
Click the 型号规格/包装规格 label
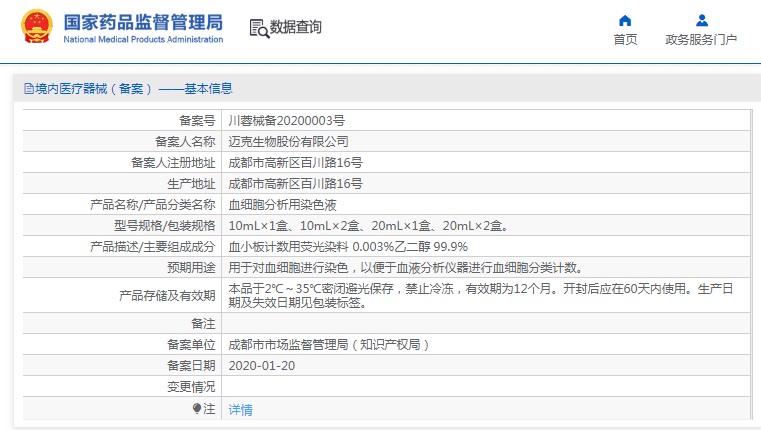point(165,226)
